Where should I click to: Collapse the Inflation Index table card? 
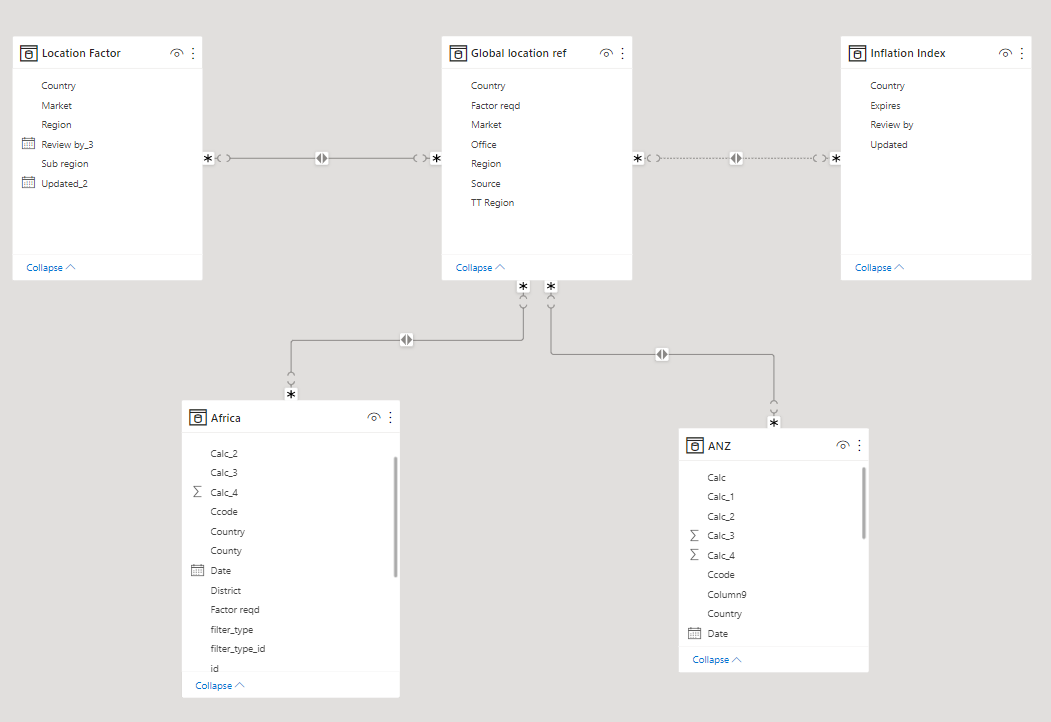coord(879,267)
